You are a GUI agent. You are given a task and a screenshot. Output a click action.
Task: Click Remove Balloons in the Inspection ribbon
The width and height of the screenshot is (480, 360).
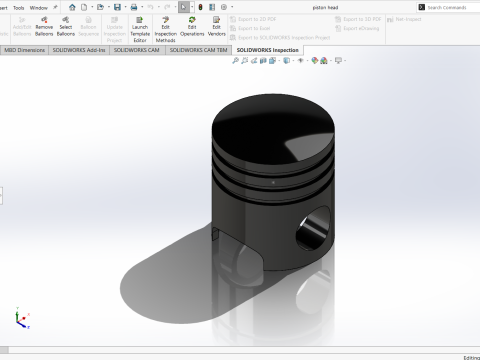click(44, 26)
